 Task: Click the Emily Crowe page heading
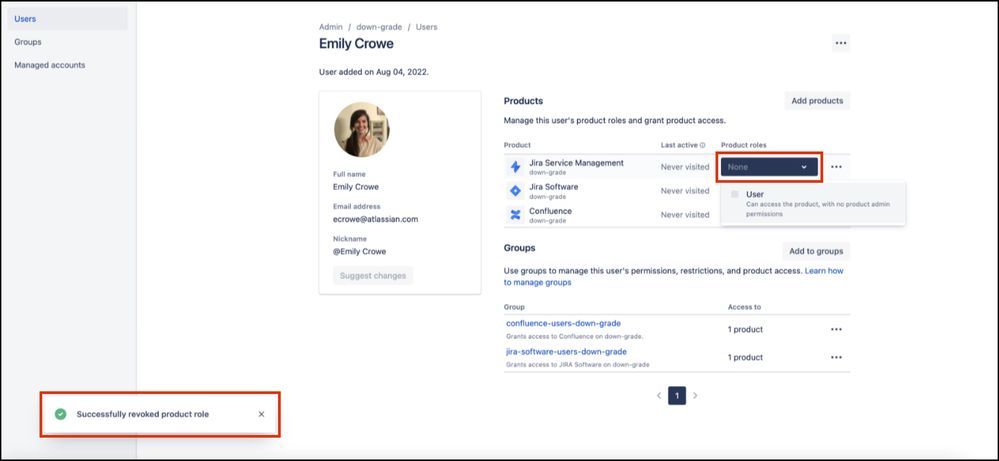356,44
